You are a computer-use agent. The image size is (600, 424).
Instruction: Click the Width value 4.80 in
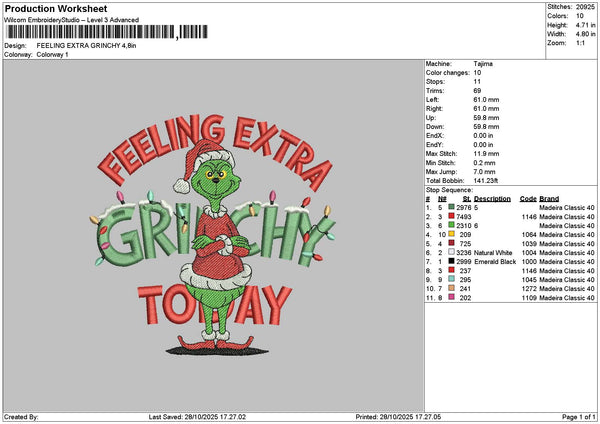[x=585, y=34]
